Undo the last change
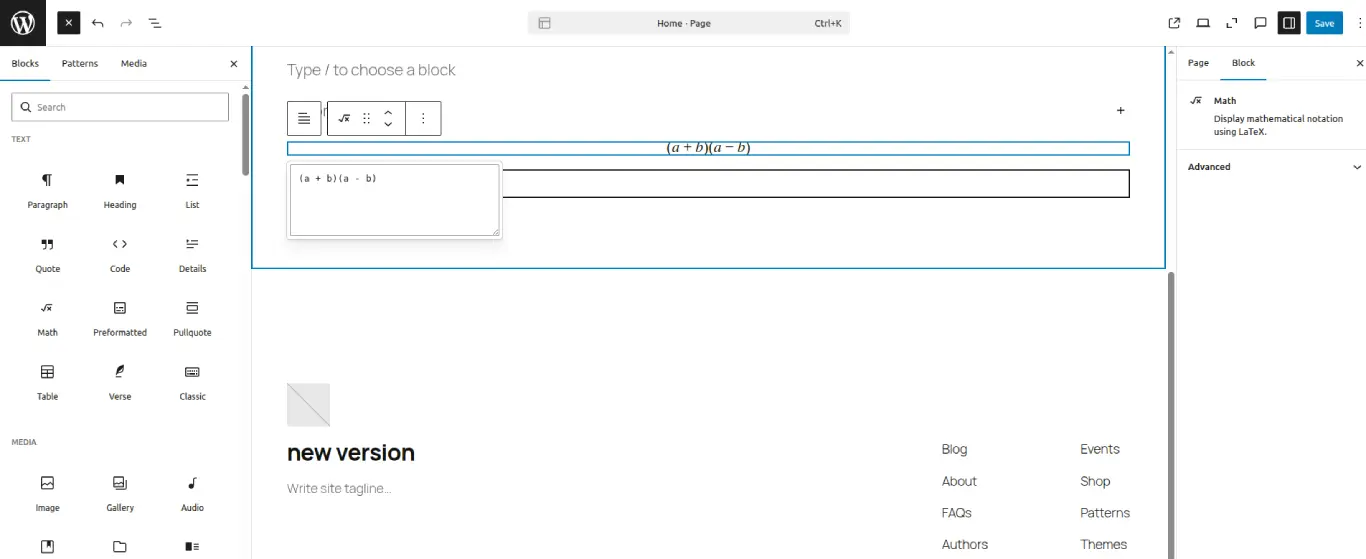 (x=97, y=23)
